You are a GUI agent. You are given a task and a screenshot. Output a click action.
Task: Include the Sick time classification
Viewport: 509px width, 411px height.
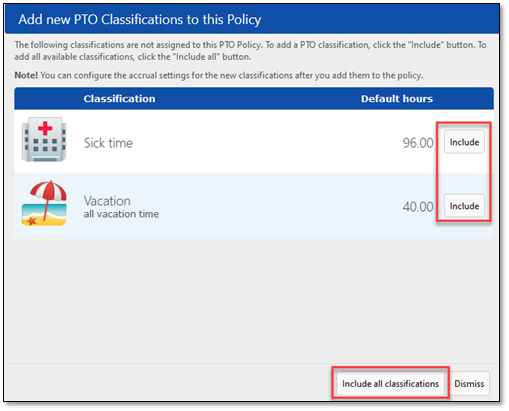click(x=464, y=142)
